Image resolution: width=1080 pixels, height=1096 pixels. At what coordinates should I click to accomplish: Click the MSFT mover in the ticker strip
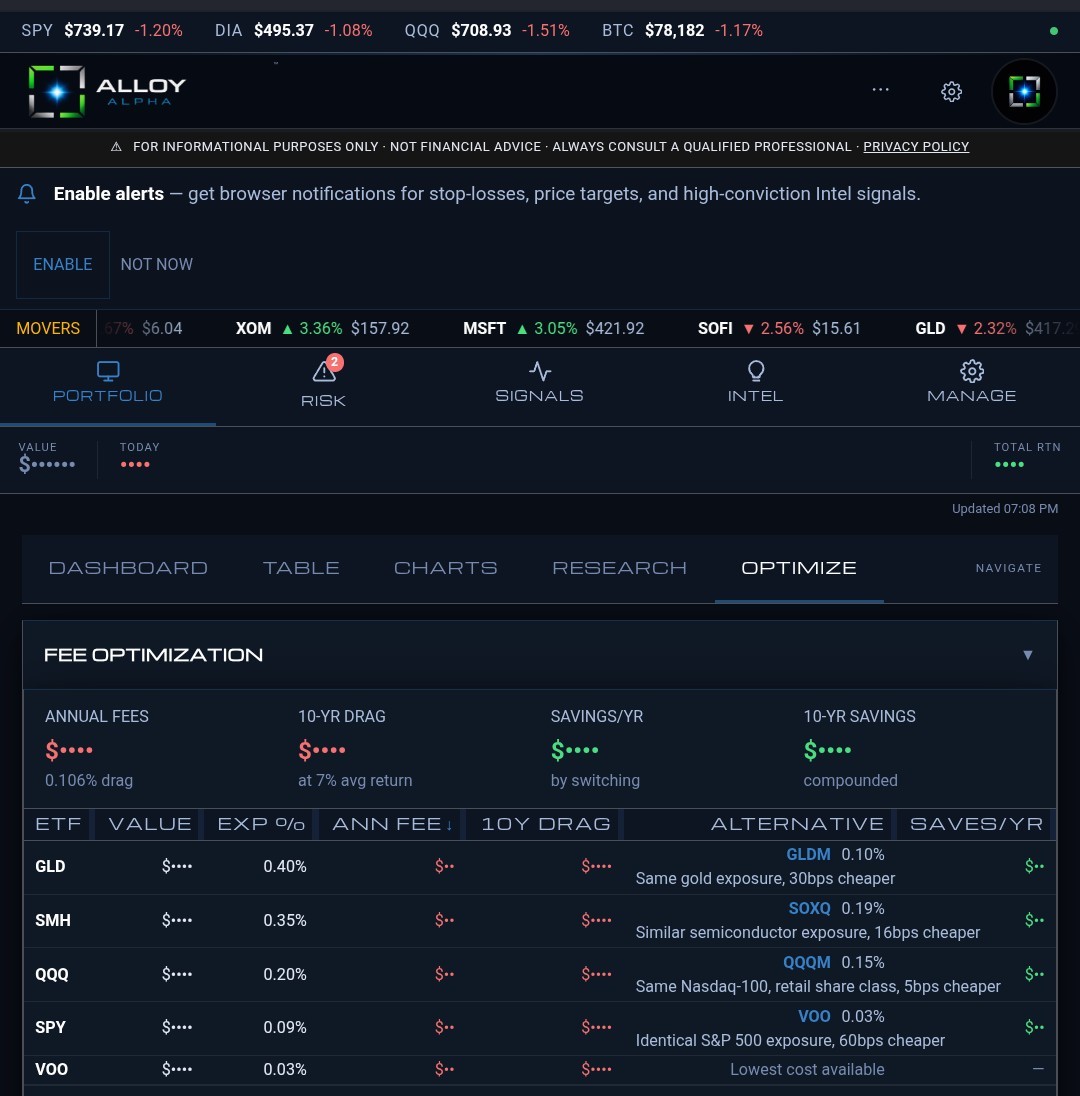[x=553, y=329]
